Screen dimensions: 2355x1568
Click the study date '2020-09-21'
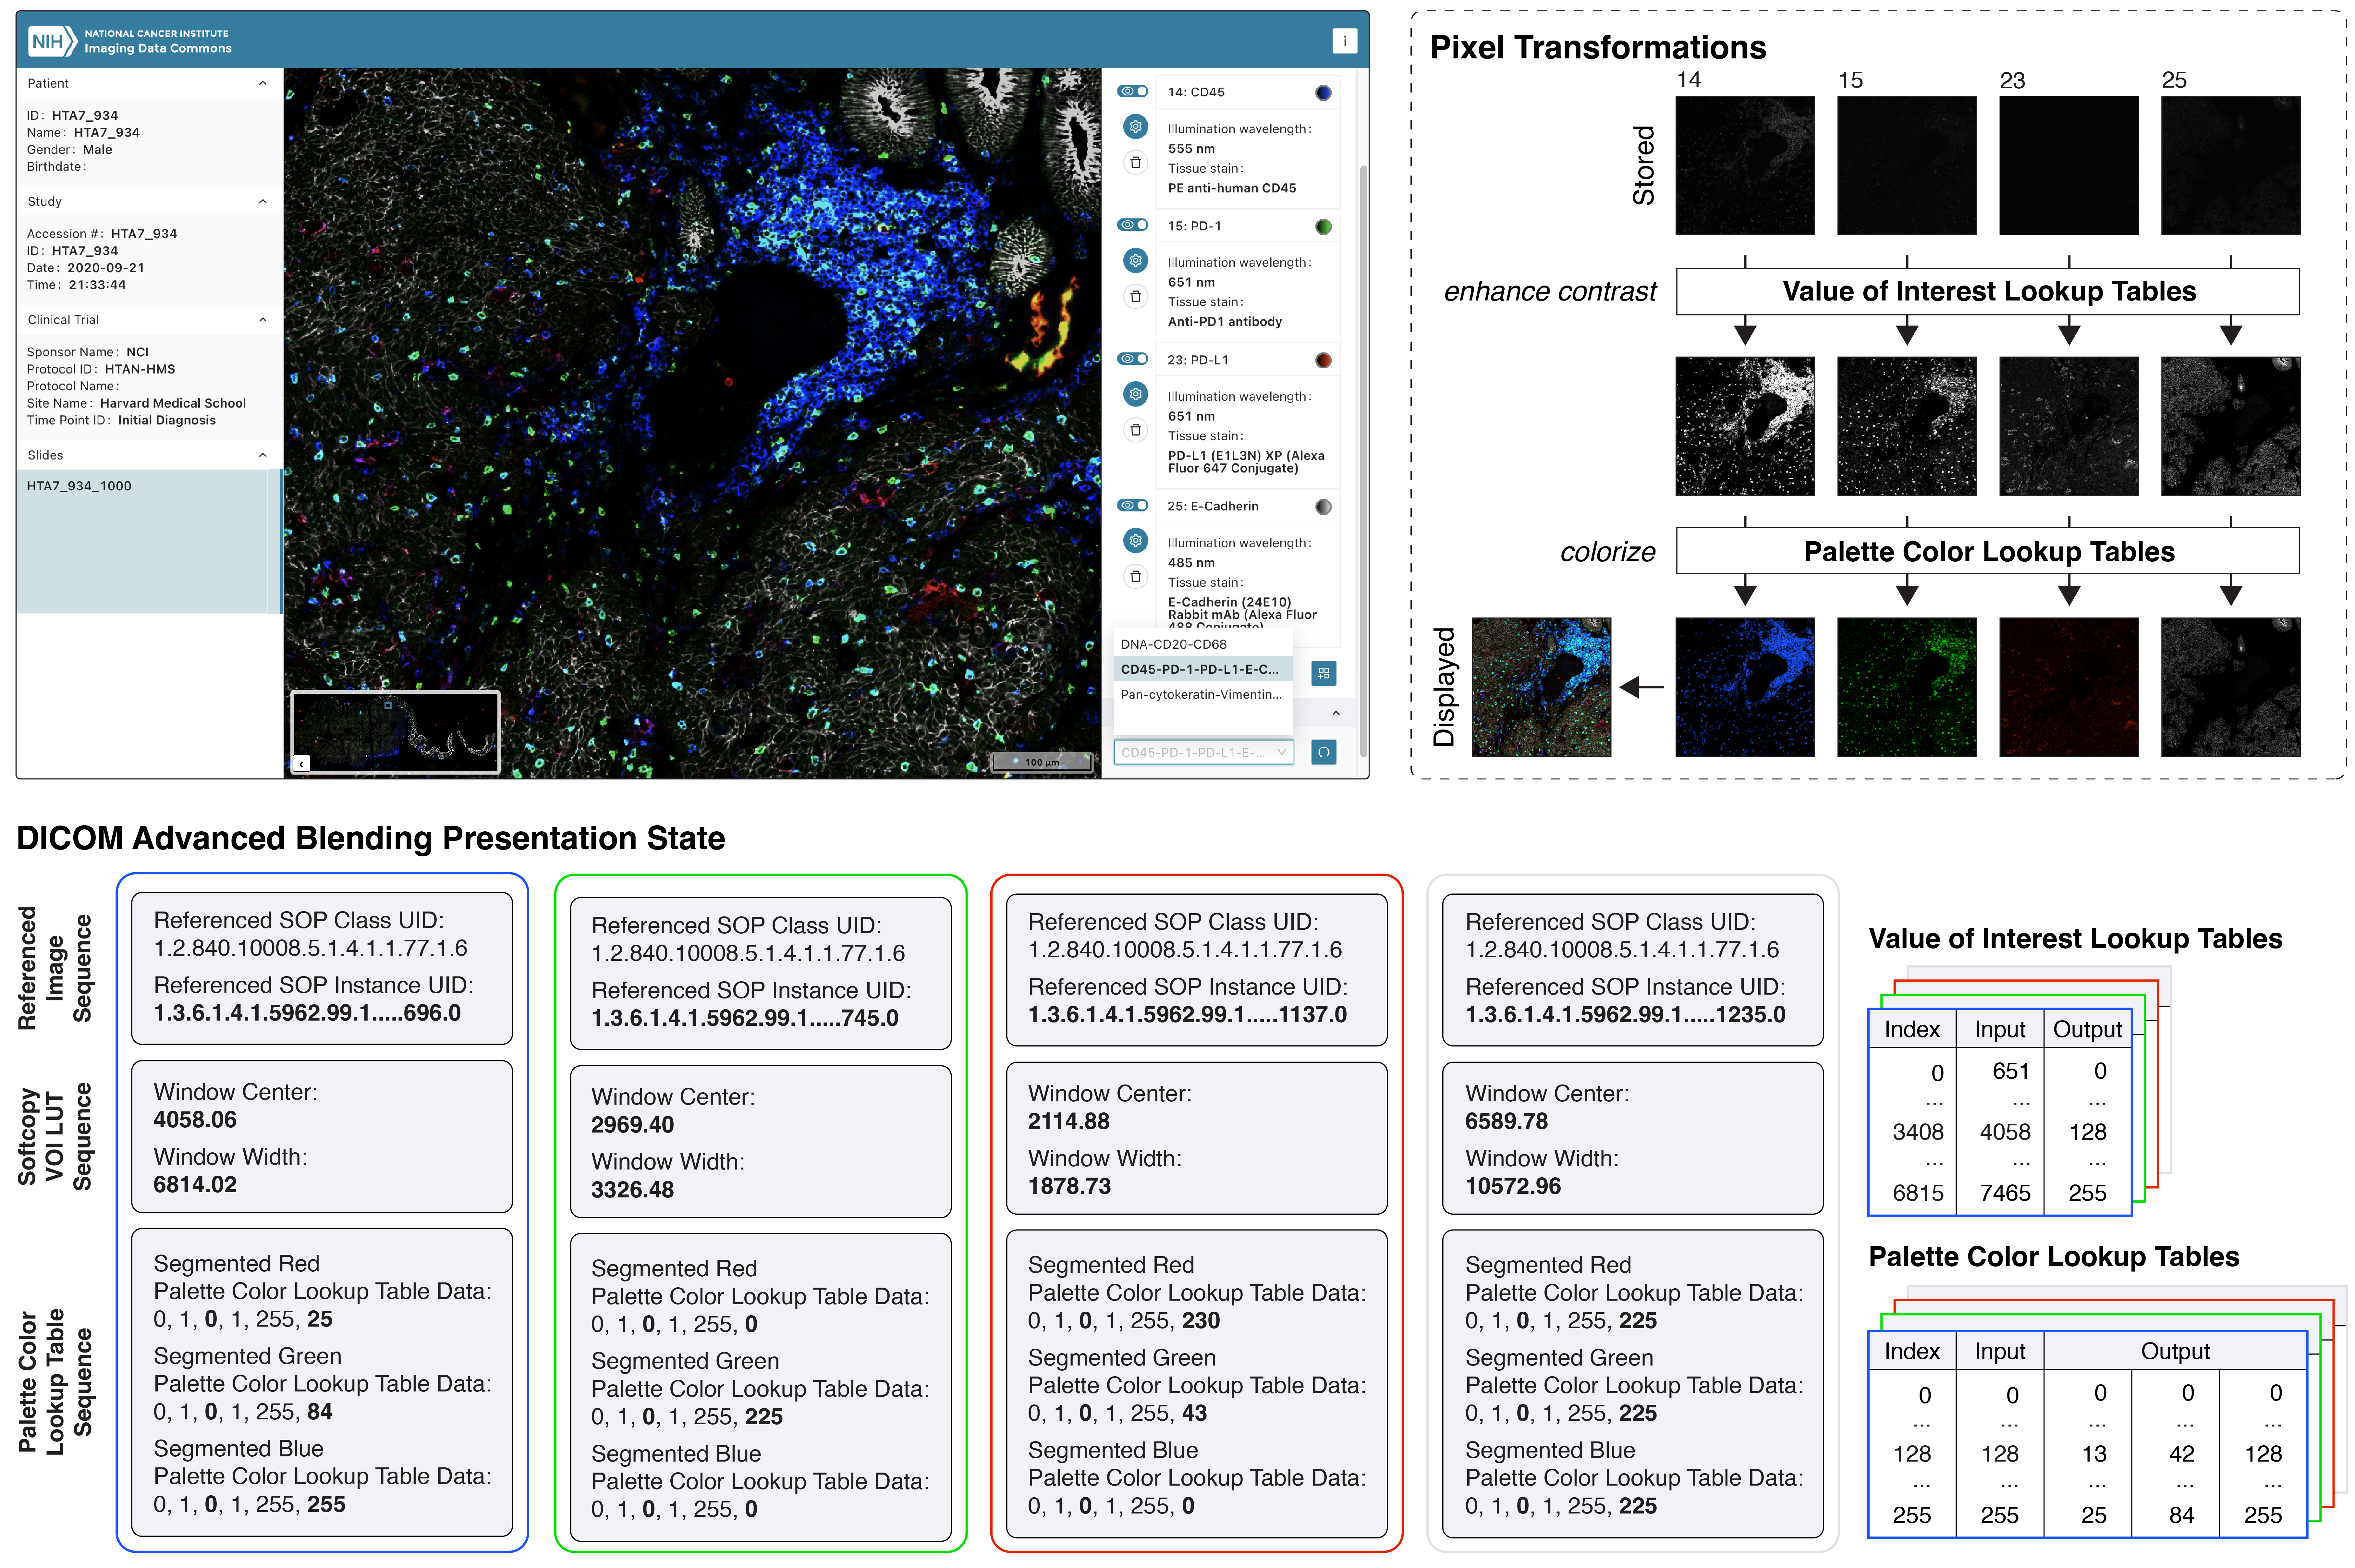[106, 268]
